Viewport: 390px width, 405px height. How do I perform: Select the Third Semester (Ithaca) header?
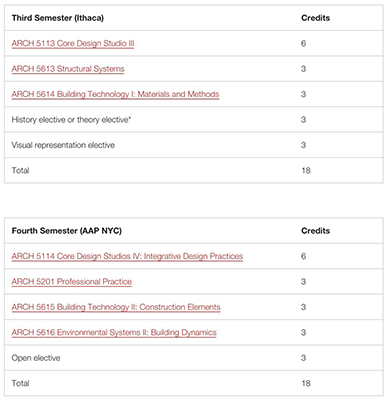[x=58, y=18]
